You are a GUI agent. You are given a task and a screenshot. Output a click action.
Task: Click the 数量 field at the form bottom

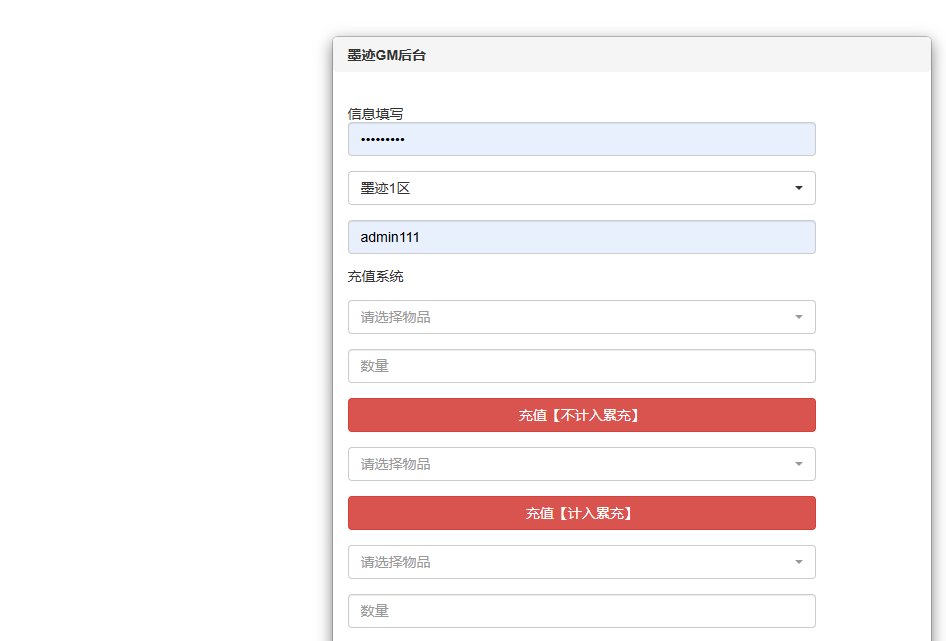coord(582,611)
